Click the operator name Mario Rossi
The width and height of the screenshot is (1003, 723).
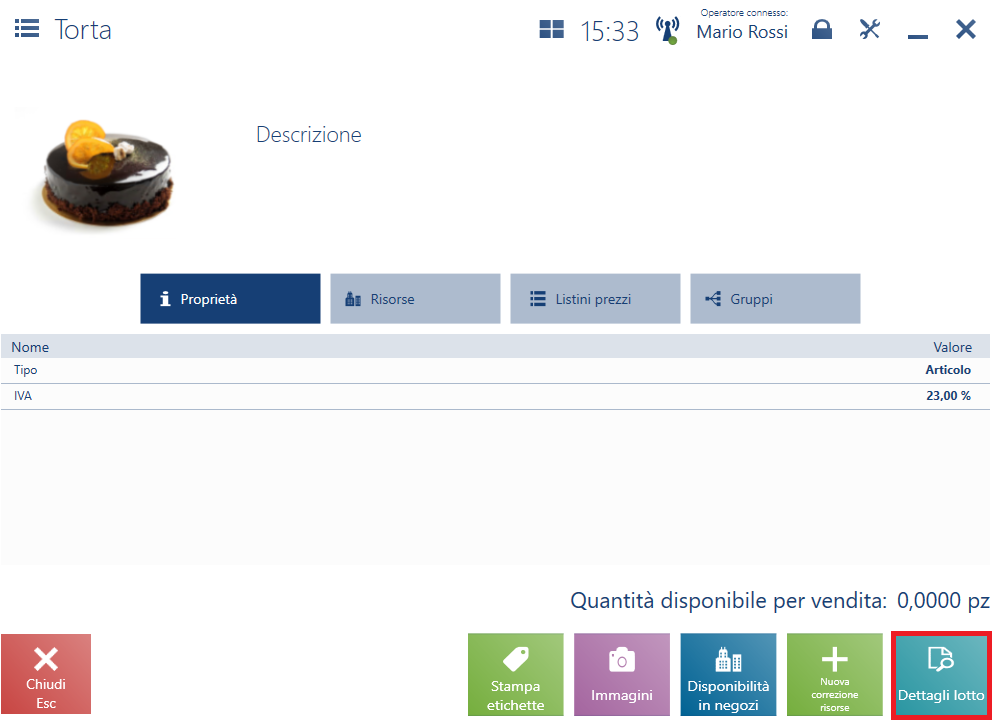(742, 32)
